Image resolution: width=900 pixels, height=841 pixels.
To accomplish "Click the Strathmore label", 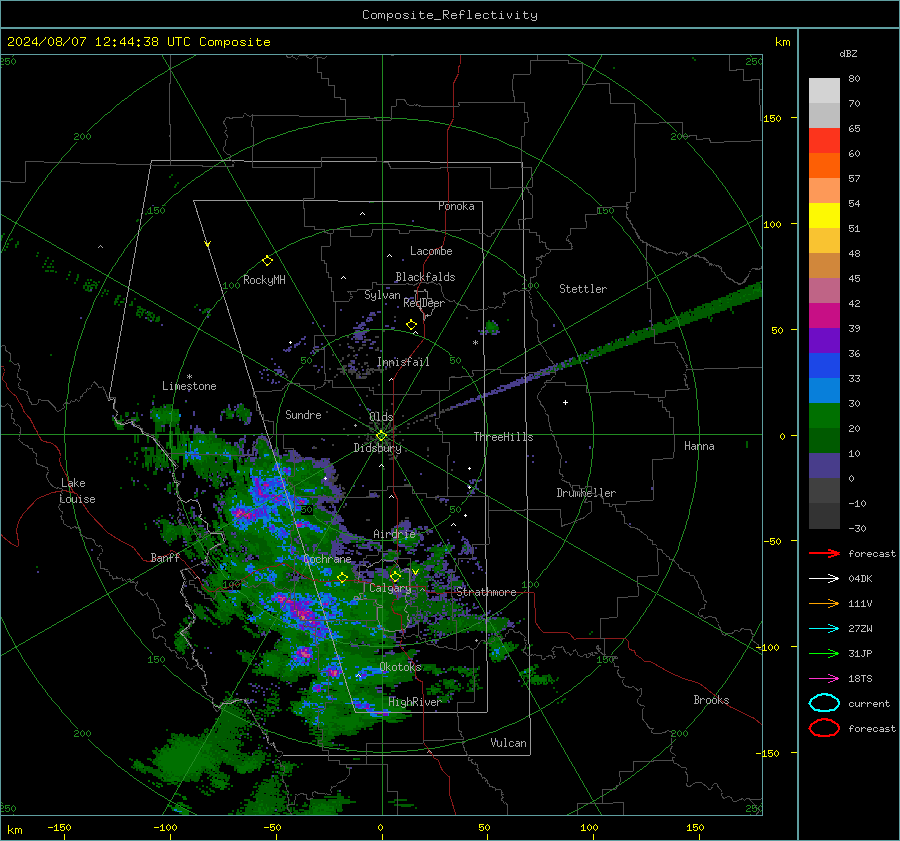I will (486, 592).
